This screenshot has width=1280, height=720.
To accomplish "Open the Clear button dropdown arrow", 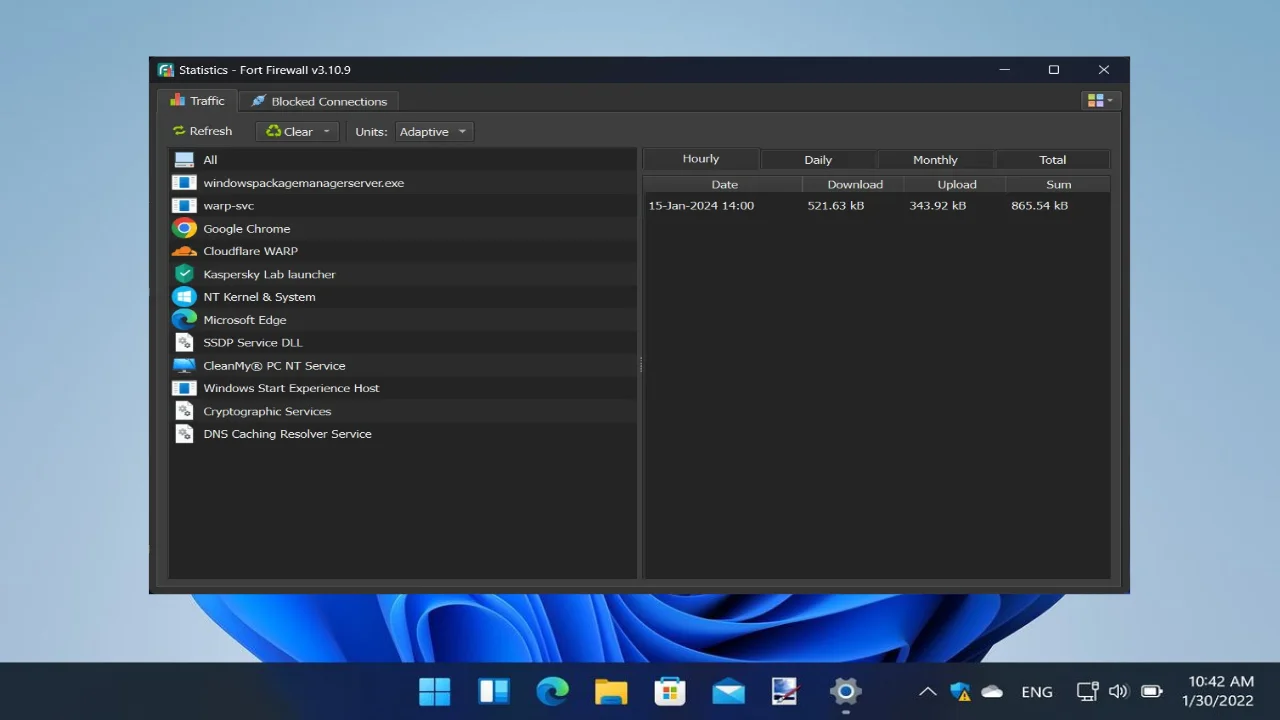I will pyautogui.click(x=326, y=132).
